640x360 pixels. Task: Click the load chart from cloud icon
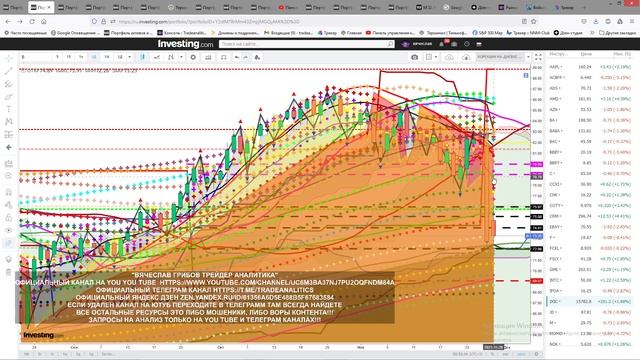click(466, 57)
